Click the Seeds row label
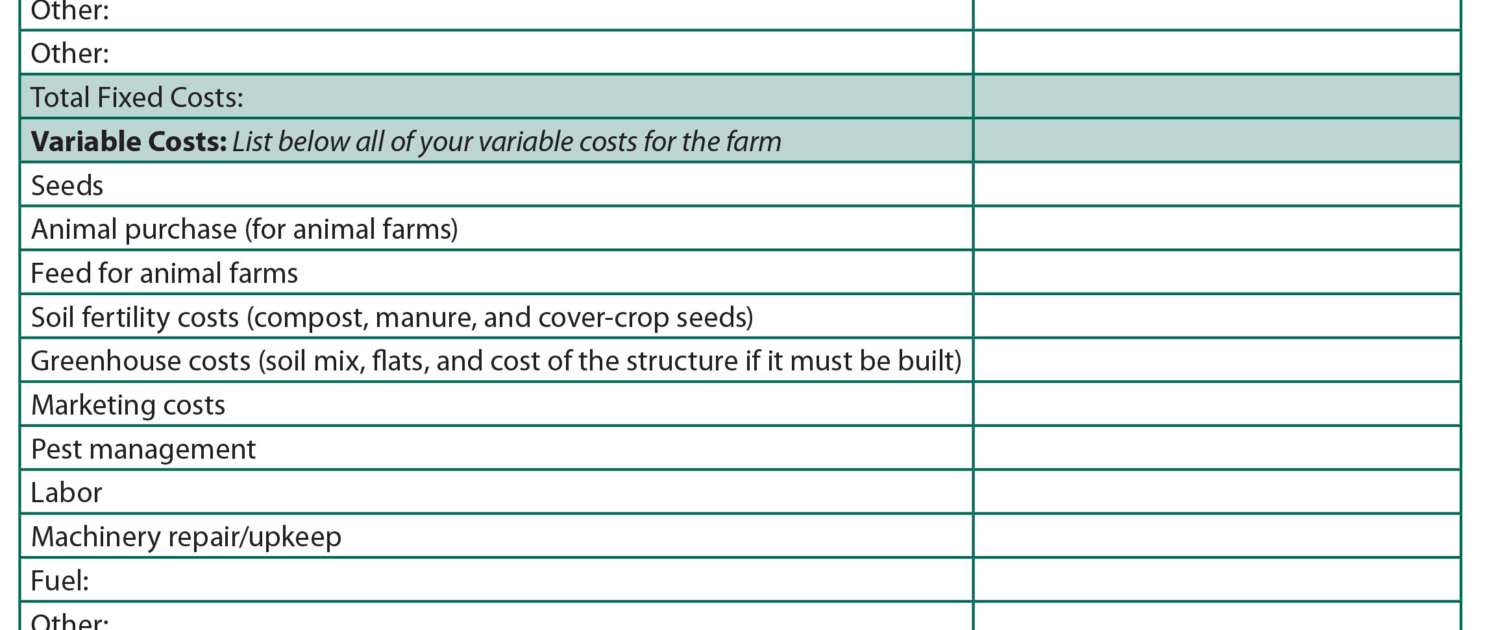Image resolution: width=1500 pixels, height=630 pixels. coord(67,185)
